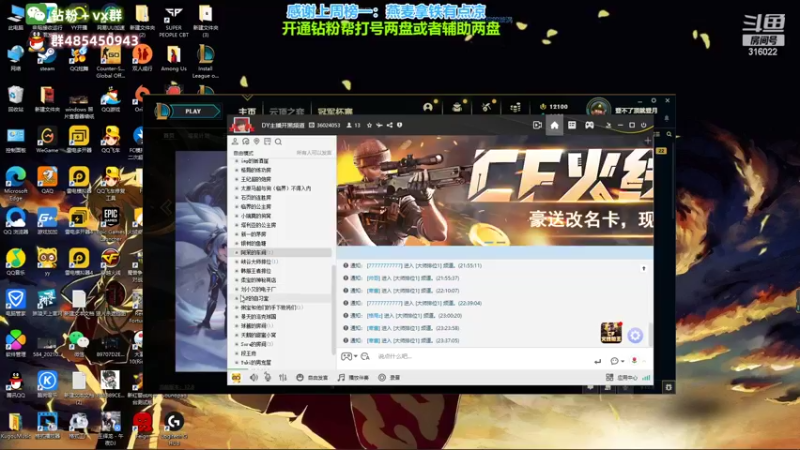Click the headset icon above channel list
The width and height of the screenshot is (800, 450).
246,141
